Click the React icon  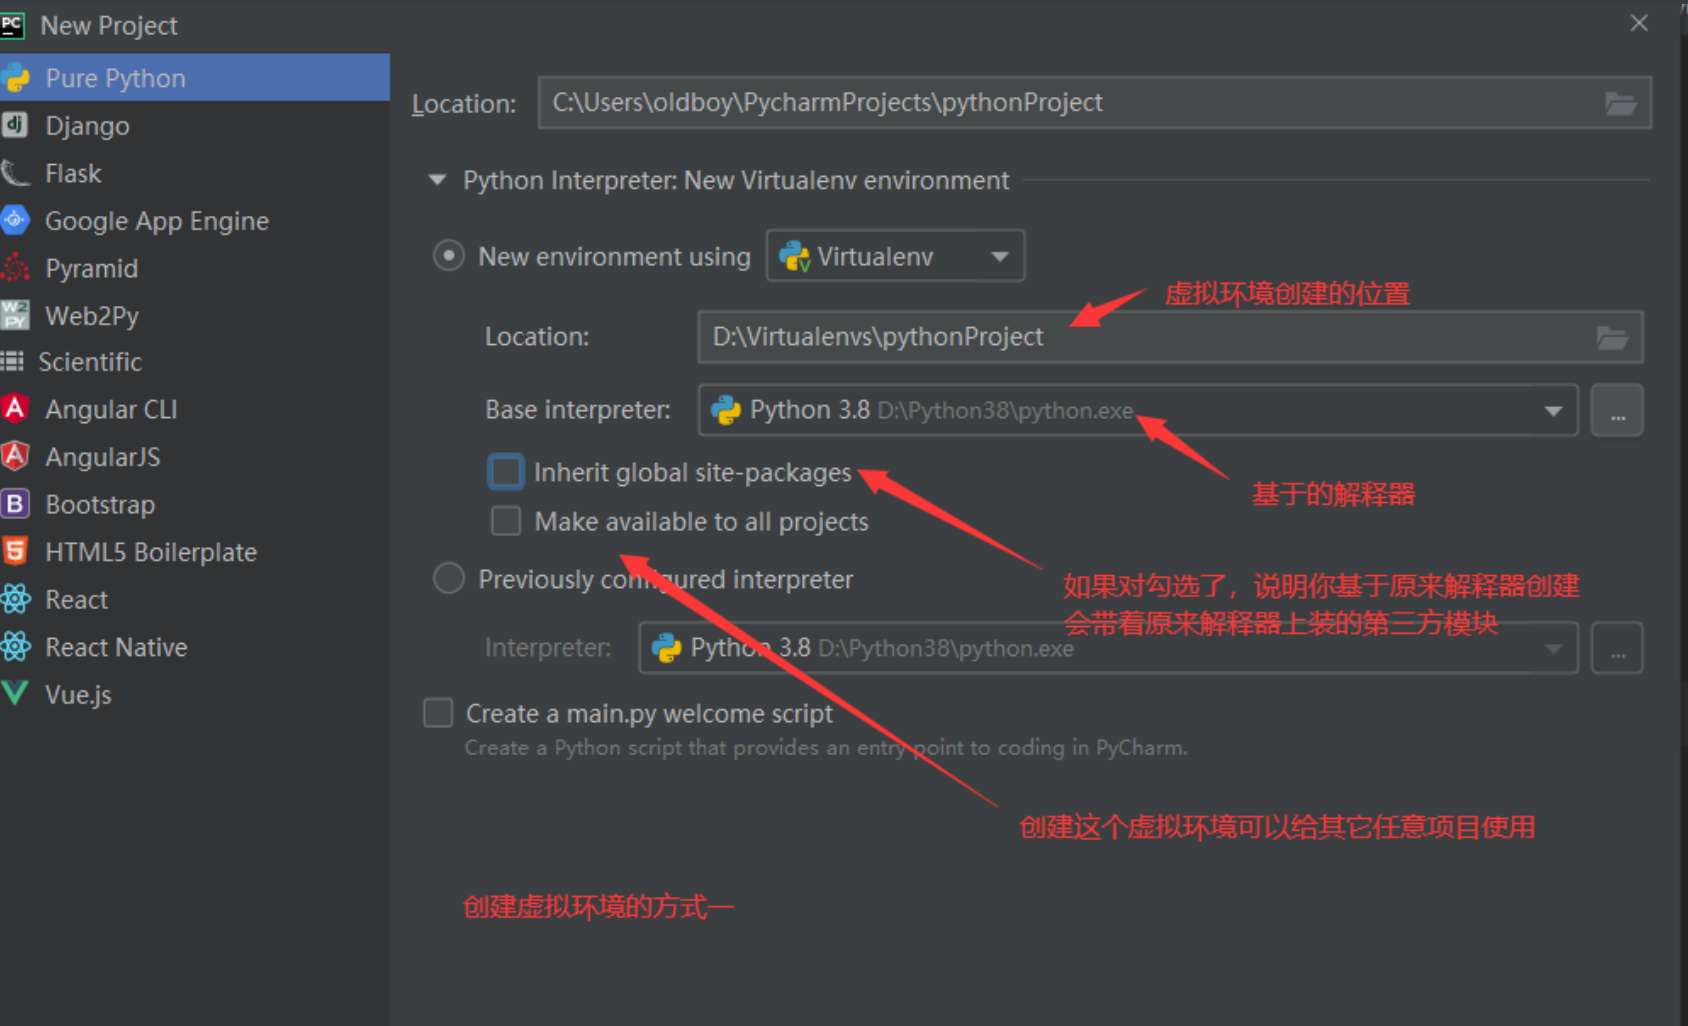click(15, 599)
